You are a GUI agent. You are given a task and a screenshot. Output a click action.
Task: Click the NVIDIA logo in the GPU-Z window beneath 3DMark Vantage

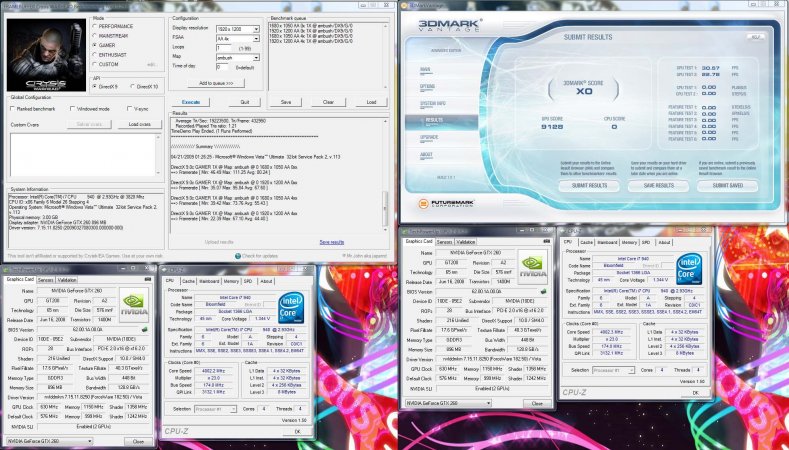pos(532,267)
